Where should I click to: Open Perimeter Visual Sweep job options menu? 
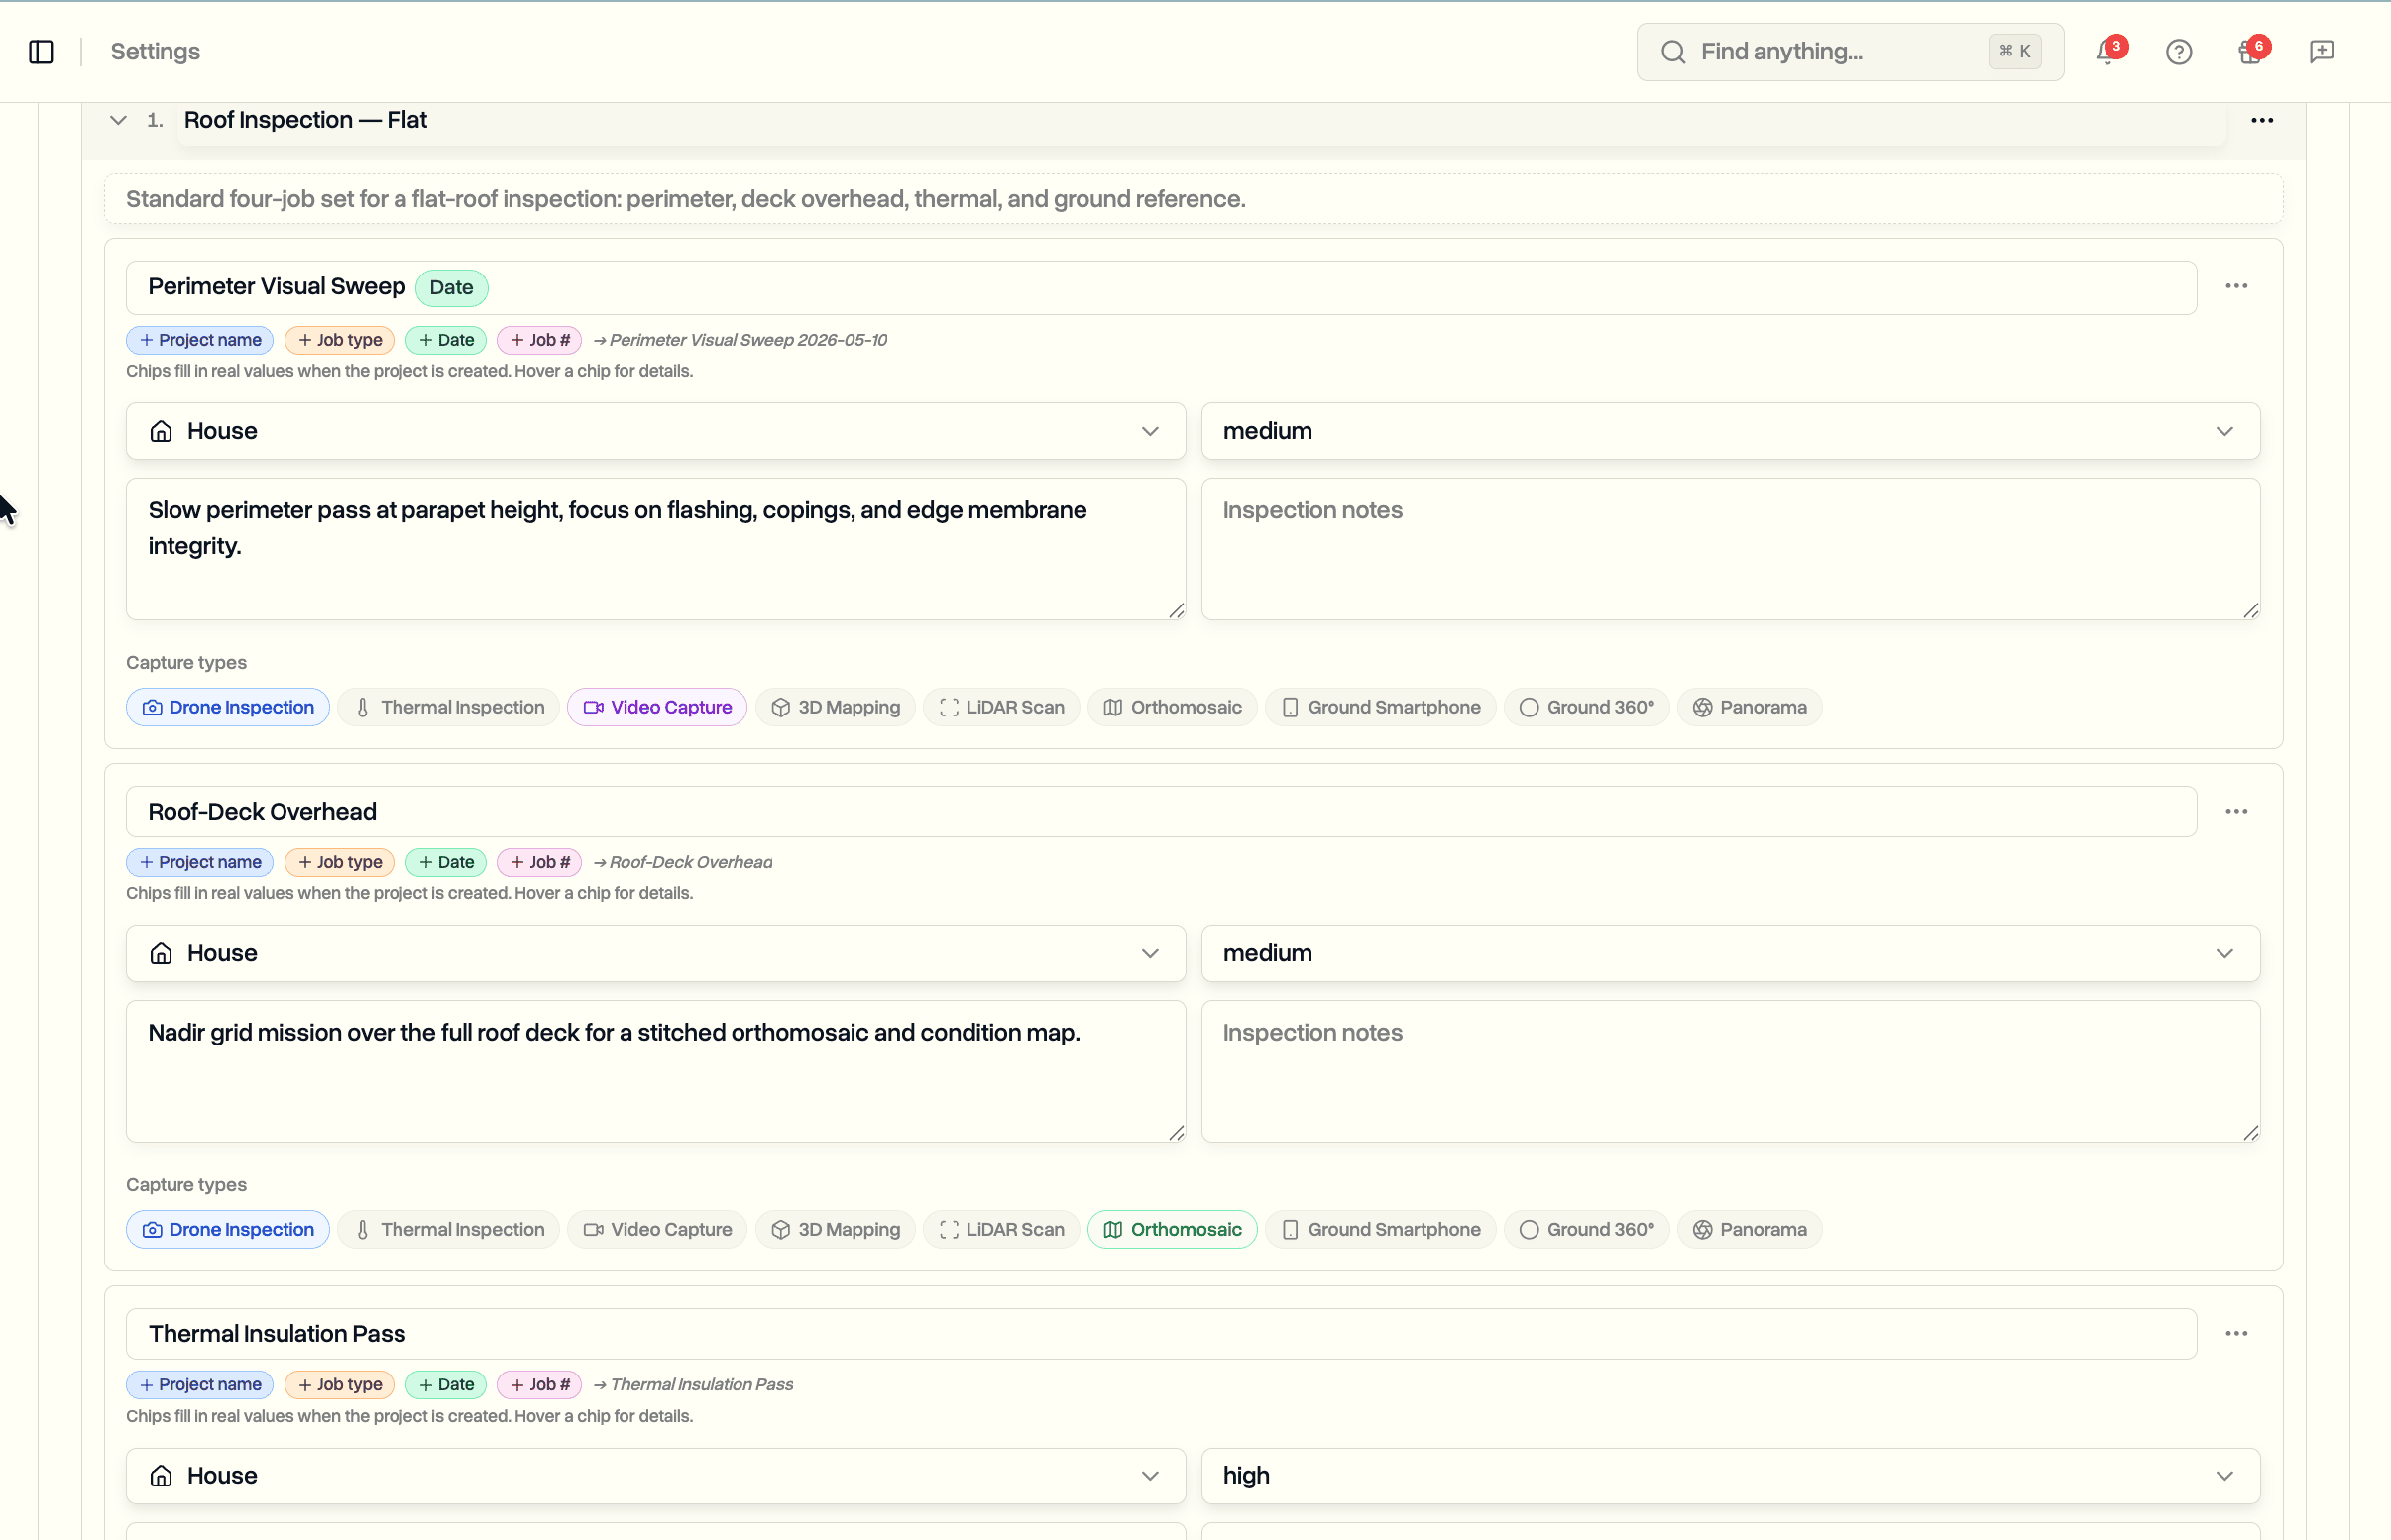point(2237,287)
